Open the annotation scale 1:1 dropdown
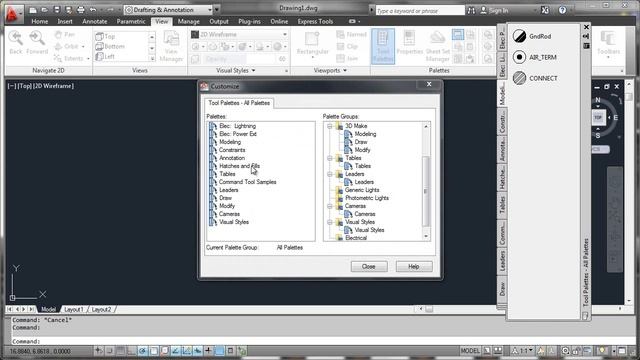Image resolution: width=640 pixels, height=360 pixels. 522,351
